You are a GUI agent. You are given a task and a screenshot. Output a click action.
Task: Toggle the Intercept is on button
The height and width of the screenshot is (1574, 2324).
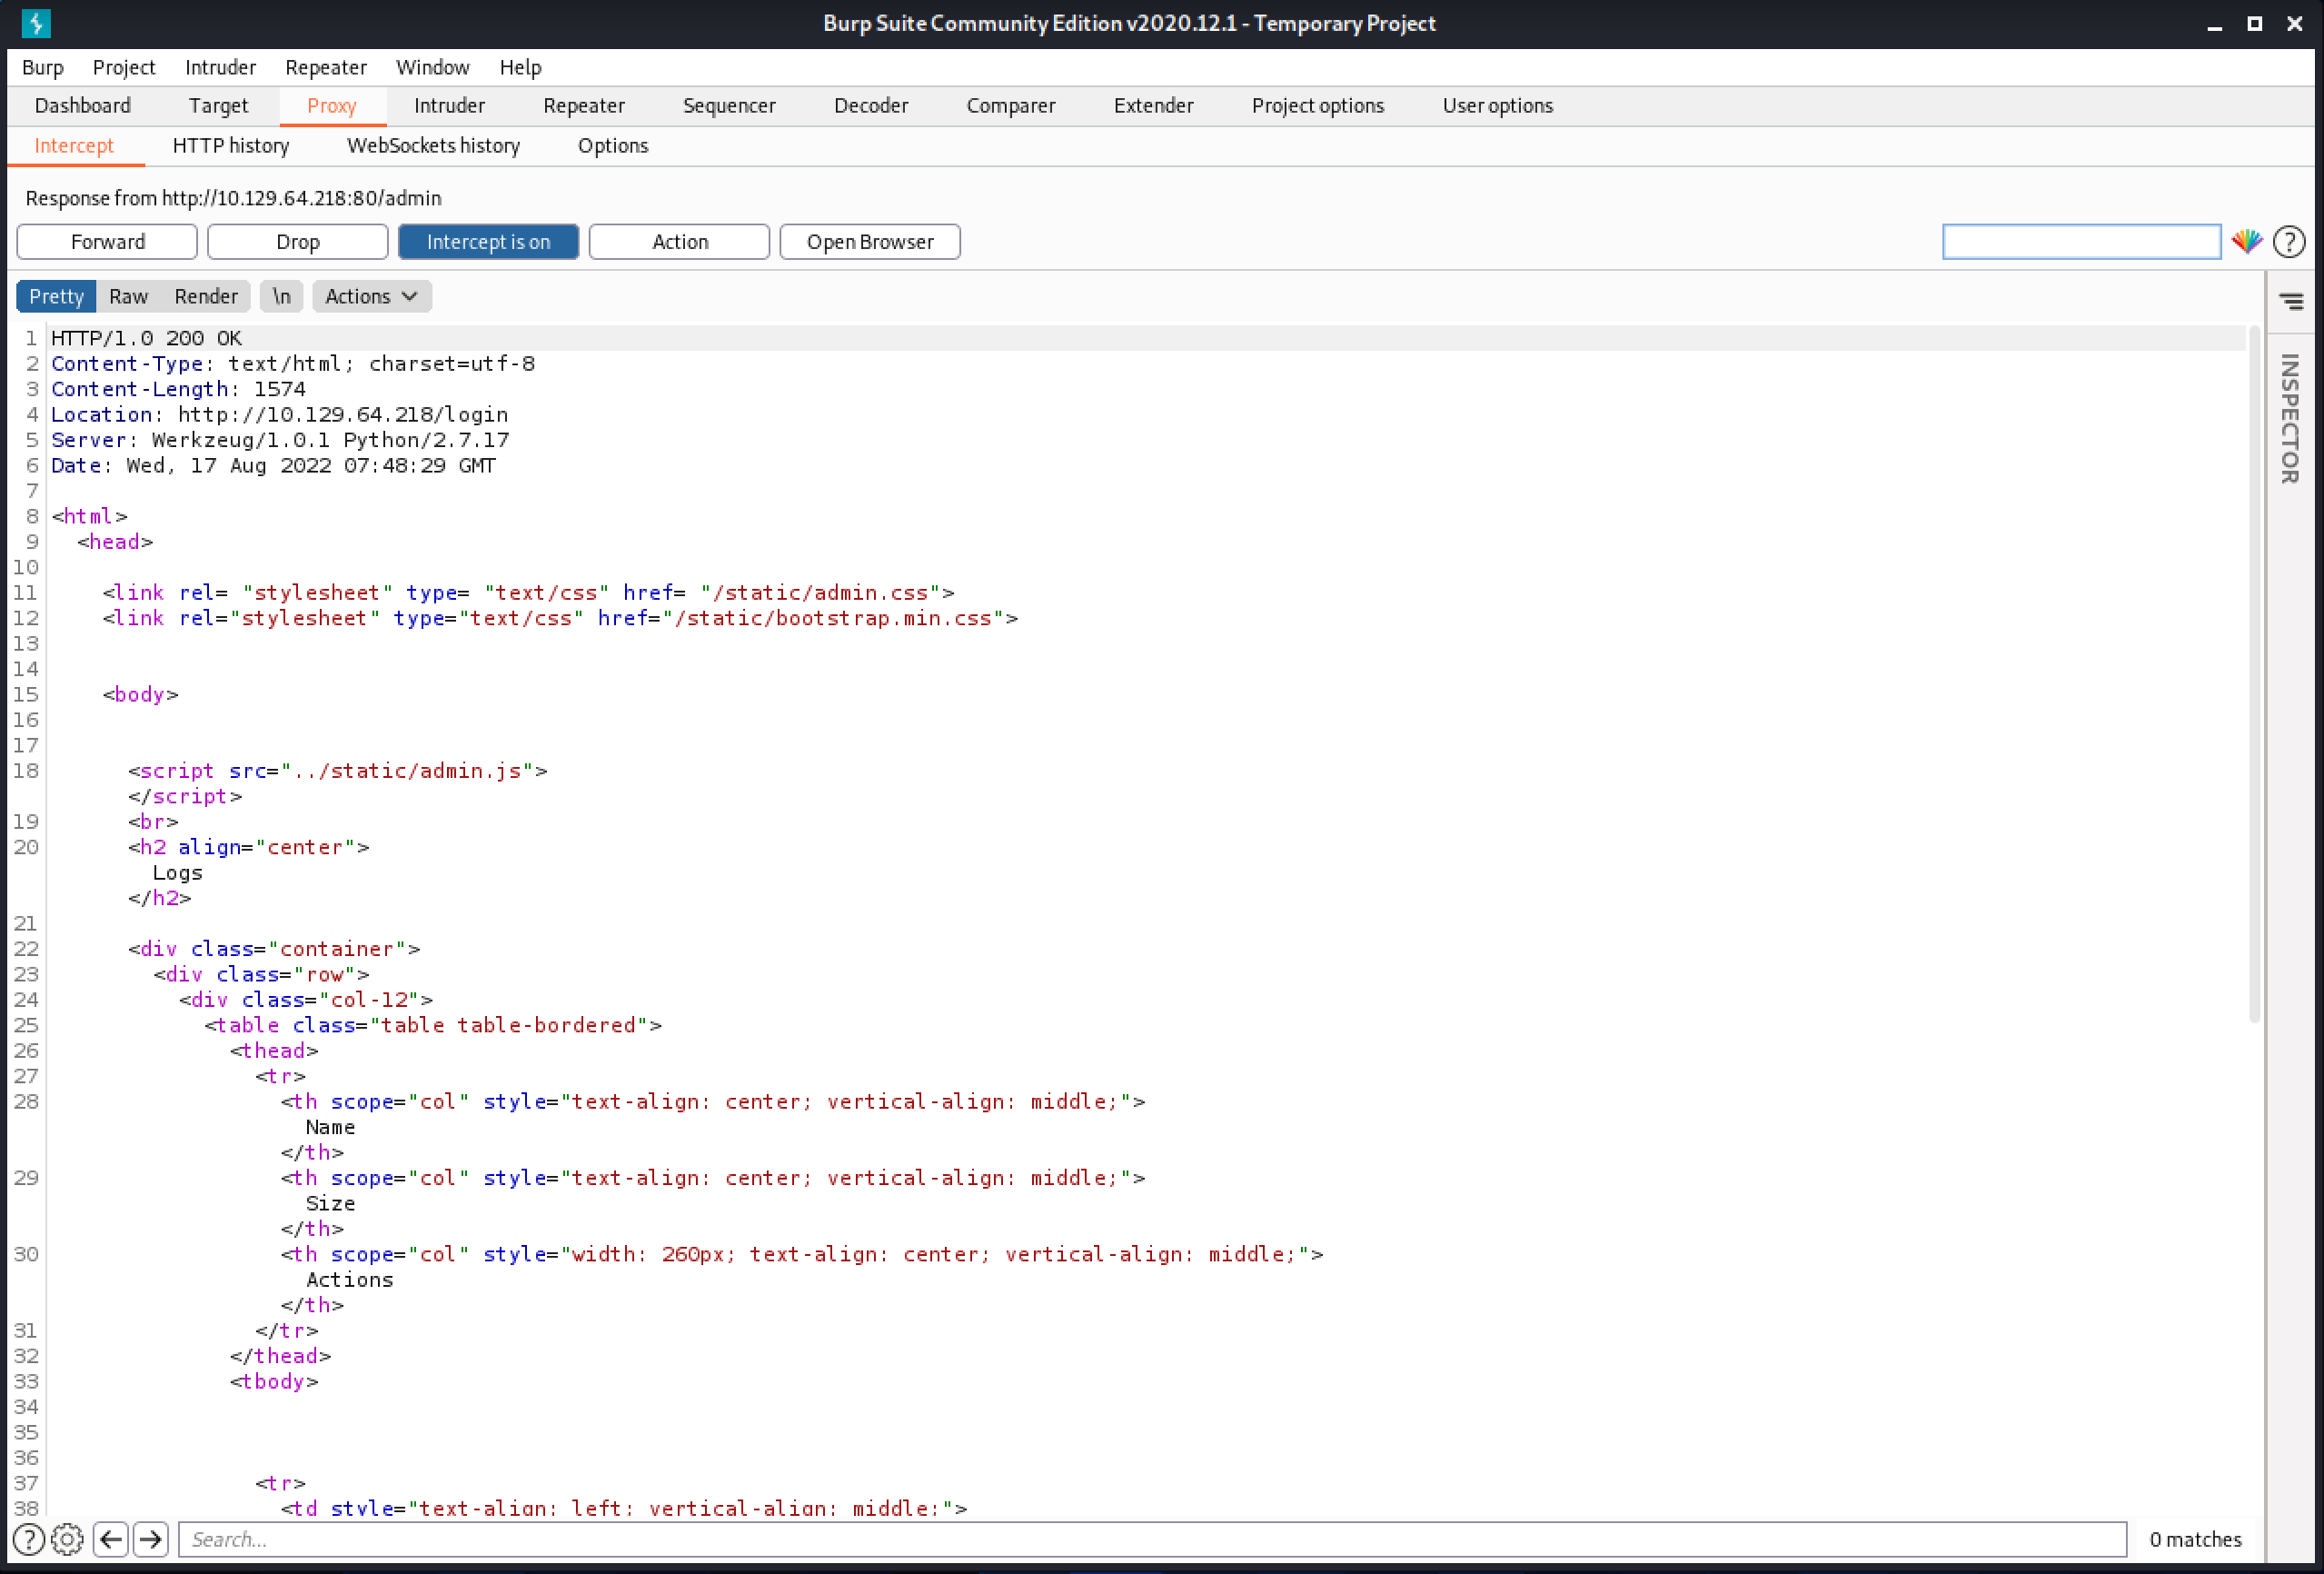[x=488, y=242]
